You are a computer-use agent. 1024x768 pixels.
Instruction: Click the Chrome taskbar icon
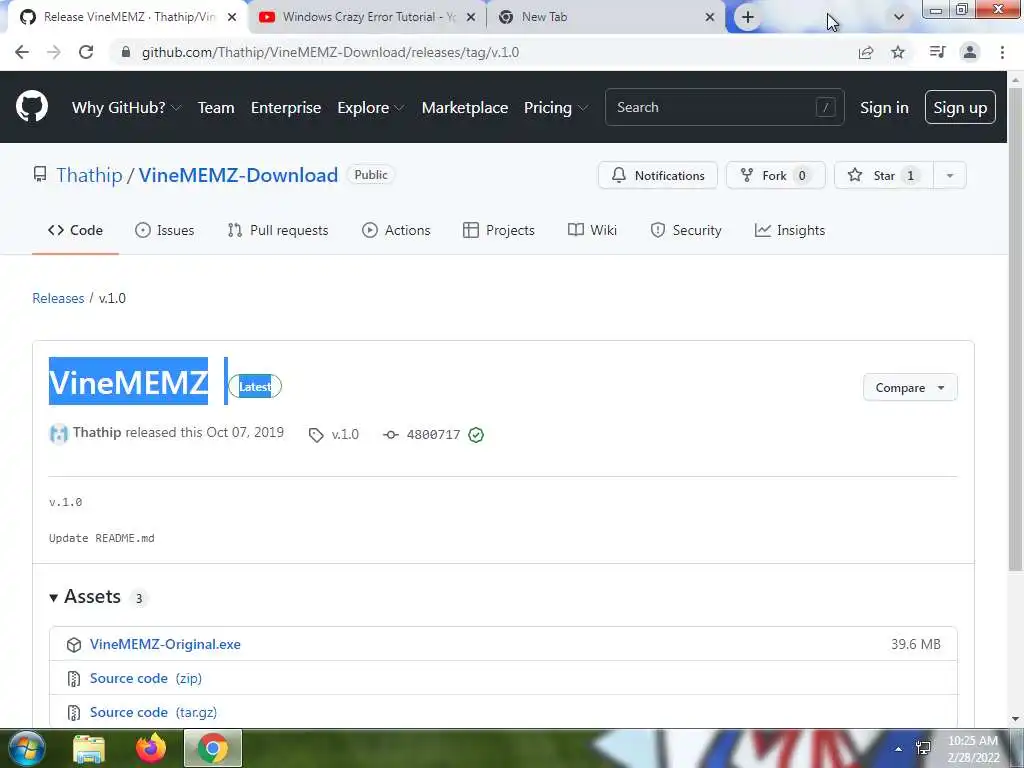(x=213, y=748)
